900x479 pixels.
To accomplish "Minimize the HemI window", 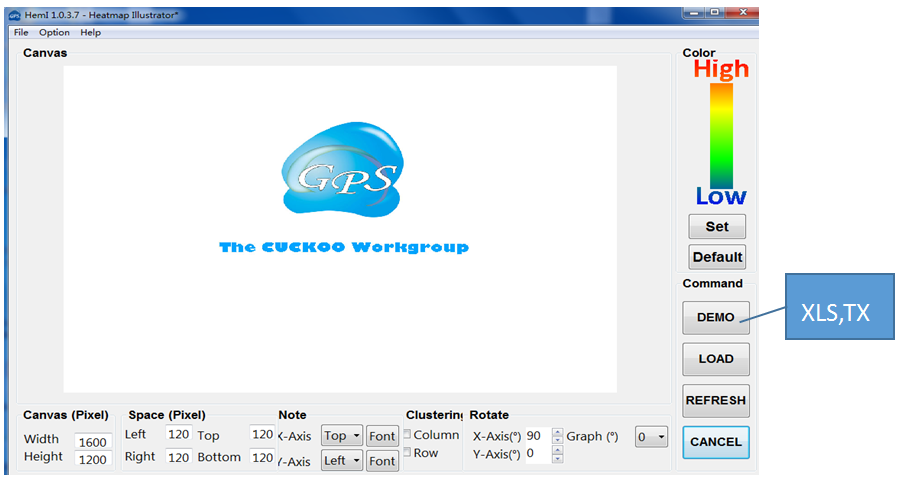I will coord(694,13).
